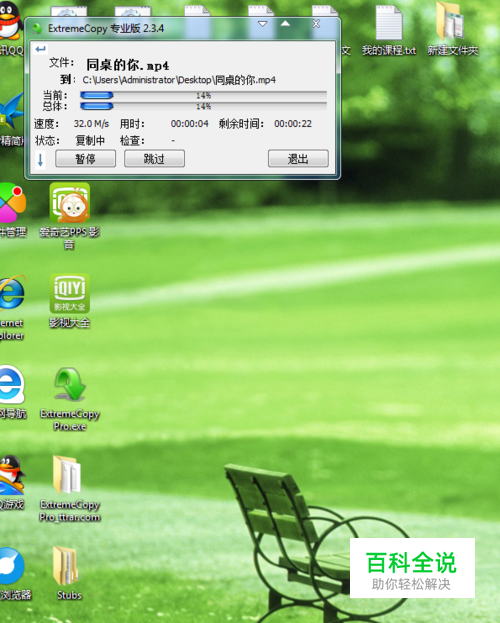Click the 退出 exit button

point(298,159)
